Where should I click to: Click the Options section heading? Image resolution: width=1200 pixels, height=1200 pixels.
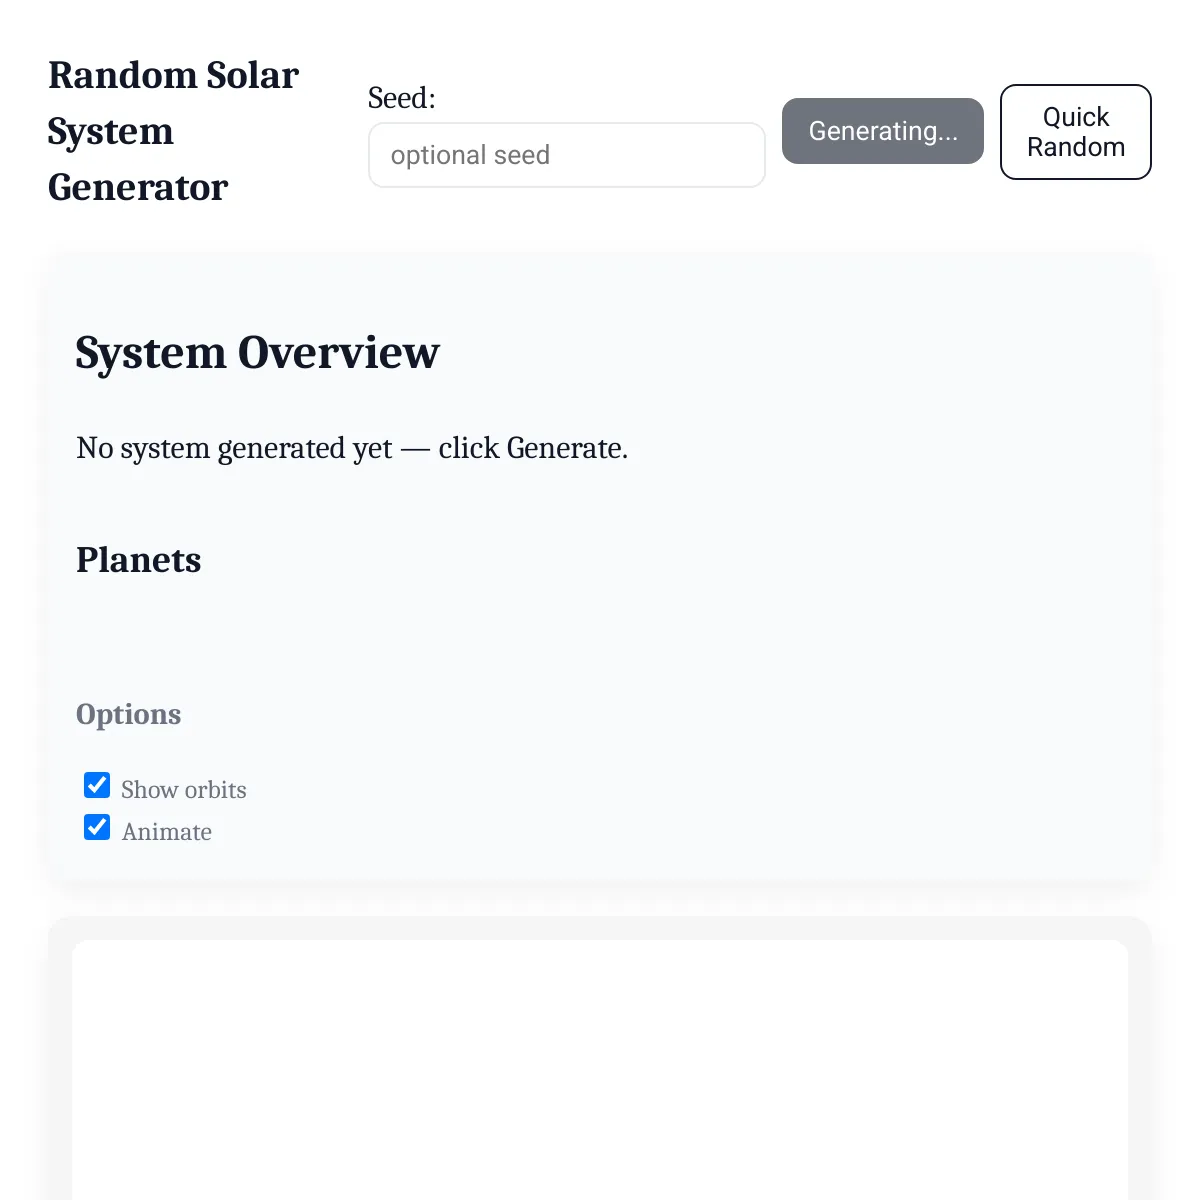tap(128, 714)
